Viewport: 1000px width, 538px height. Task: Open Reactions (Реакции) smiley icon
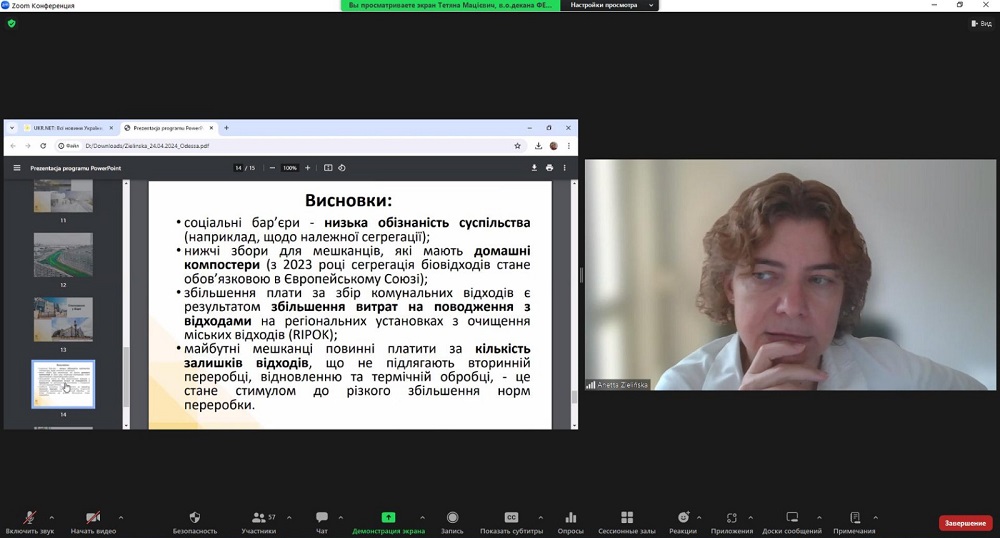(x=683, y=518)
